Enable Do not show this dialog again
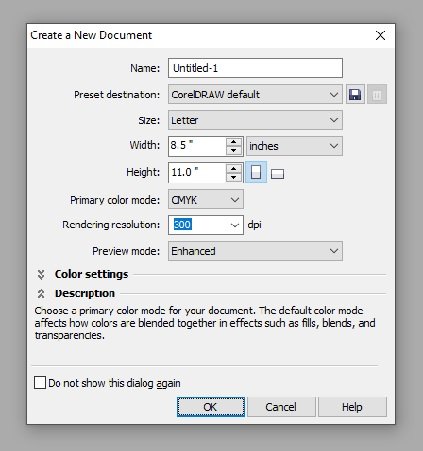Viewport: 423px width, 451px height. (40, 383)
